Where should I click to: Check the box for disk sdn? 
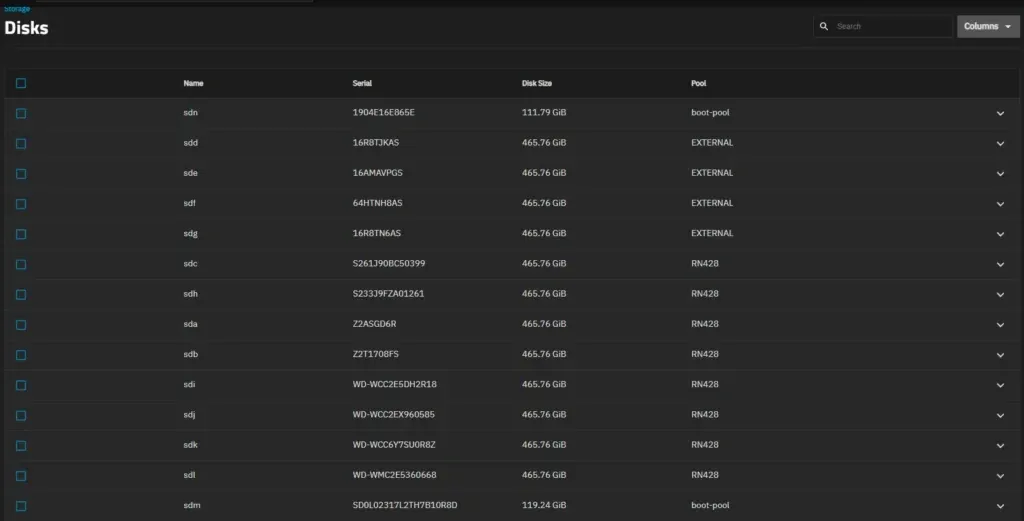pyautogui.click(x=21, y=113)
